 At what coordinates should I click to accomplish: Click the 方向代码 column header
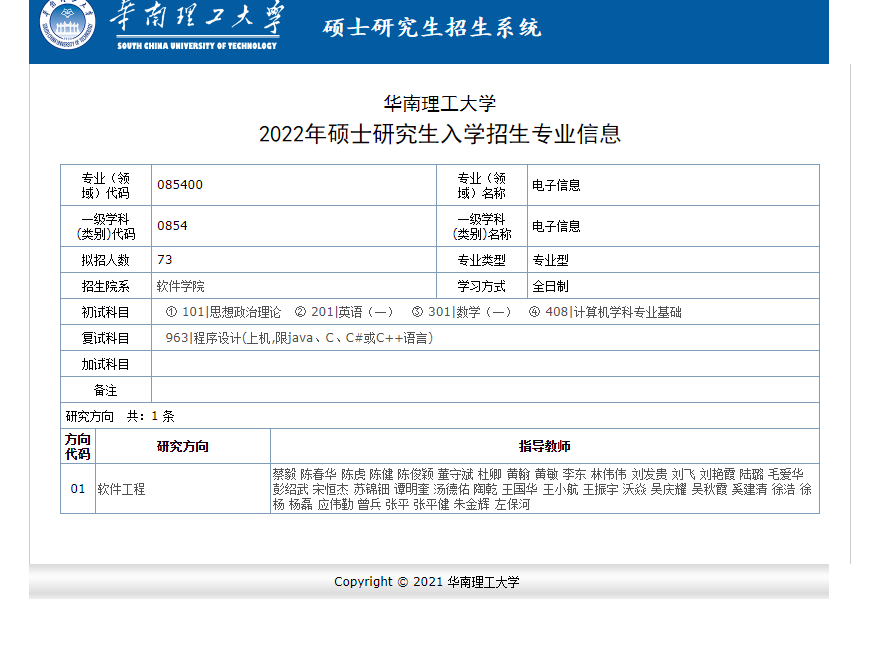pyautogui.click(x=77, y=446)
